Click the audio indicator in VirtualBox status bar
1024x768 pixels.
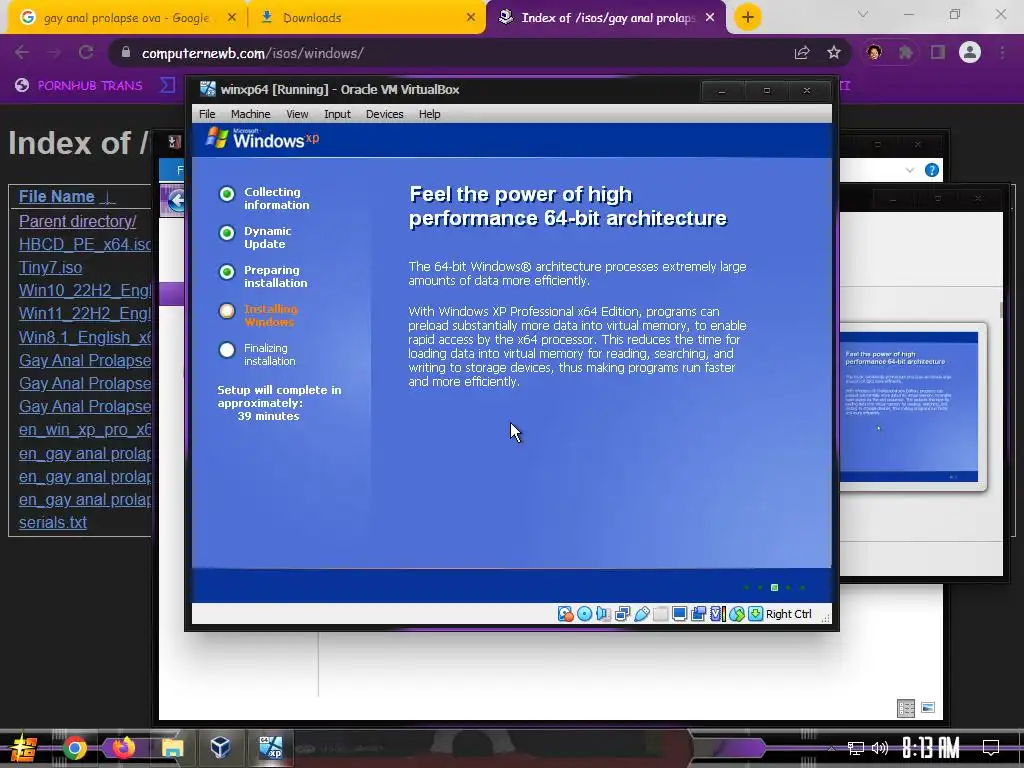pyautogui.click(x=603, y=614)
